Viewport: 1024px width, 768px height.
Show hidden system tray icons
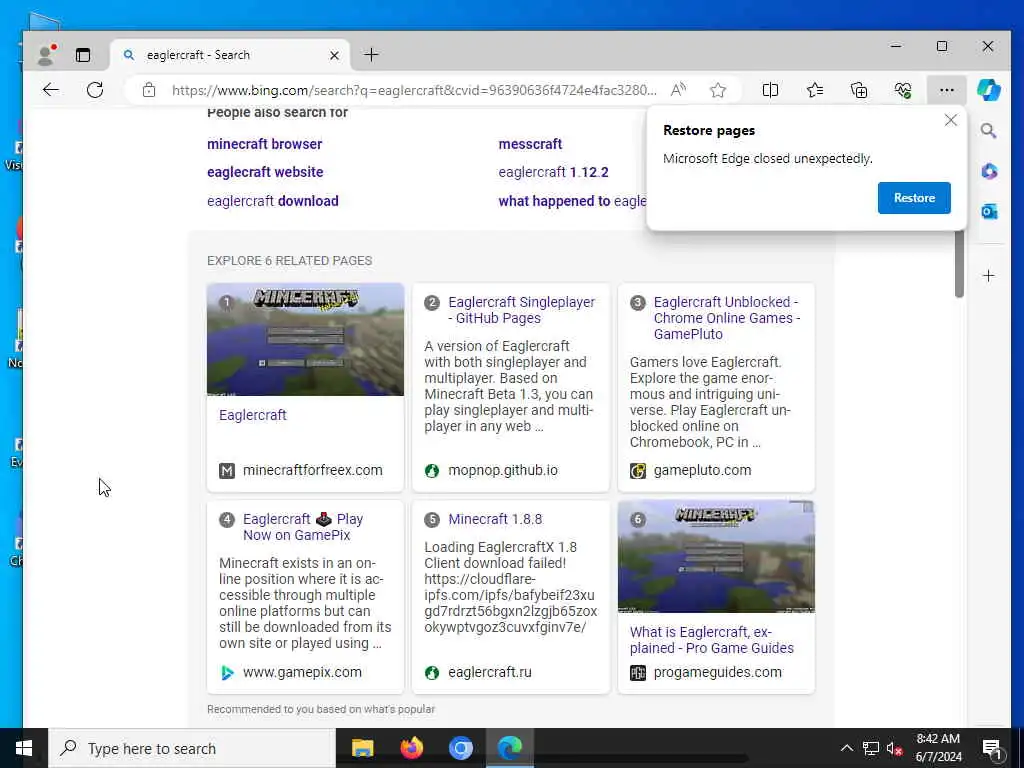[x=846, y=748]
